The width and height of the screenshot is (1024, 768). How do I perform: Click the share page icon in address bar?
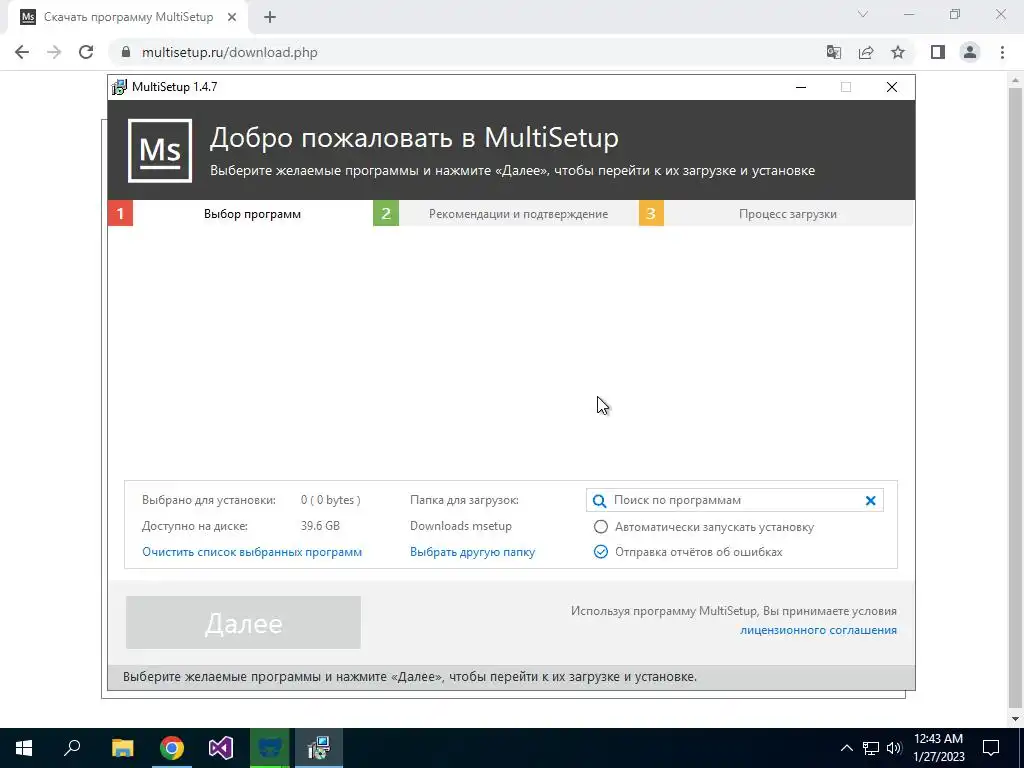tap(866, 52)
